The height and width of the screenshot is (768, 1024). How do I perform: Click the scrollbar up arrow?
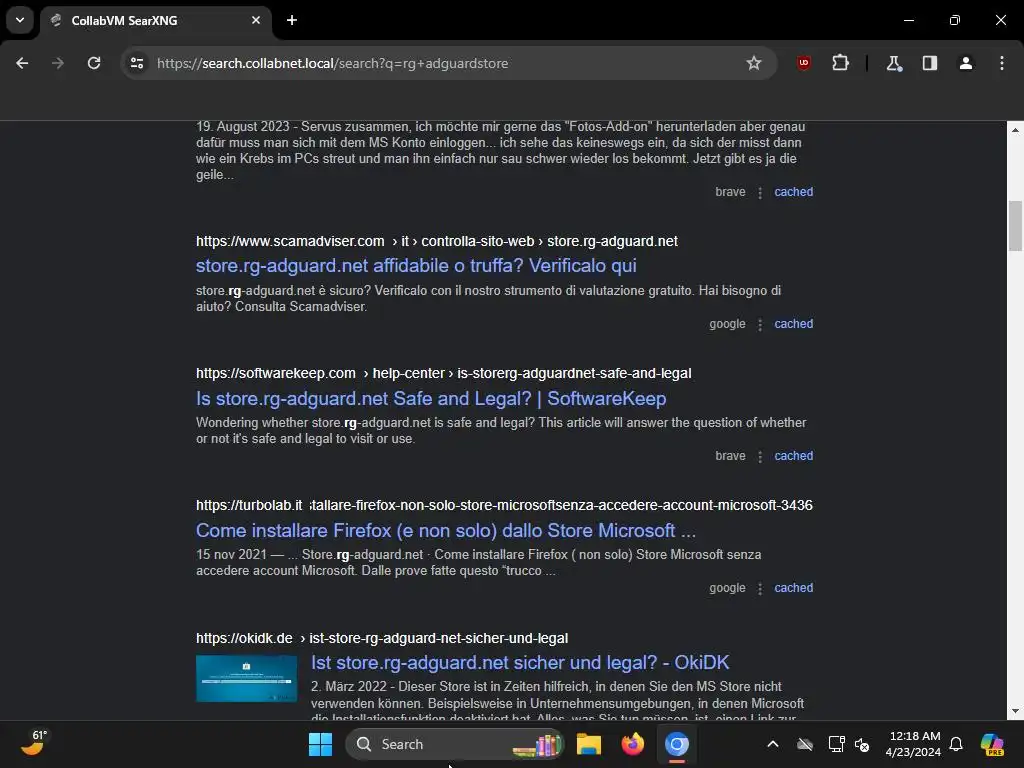point(1015,130)
